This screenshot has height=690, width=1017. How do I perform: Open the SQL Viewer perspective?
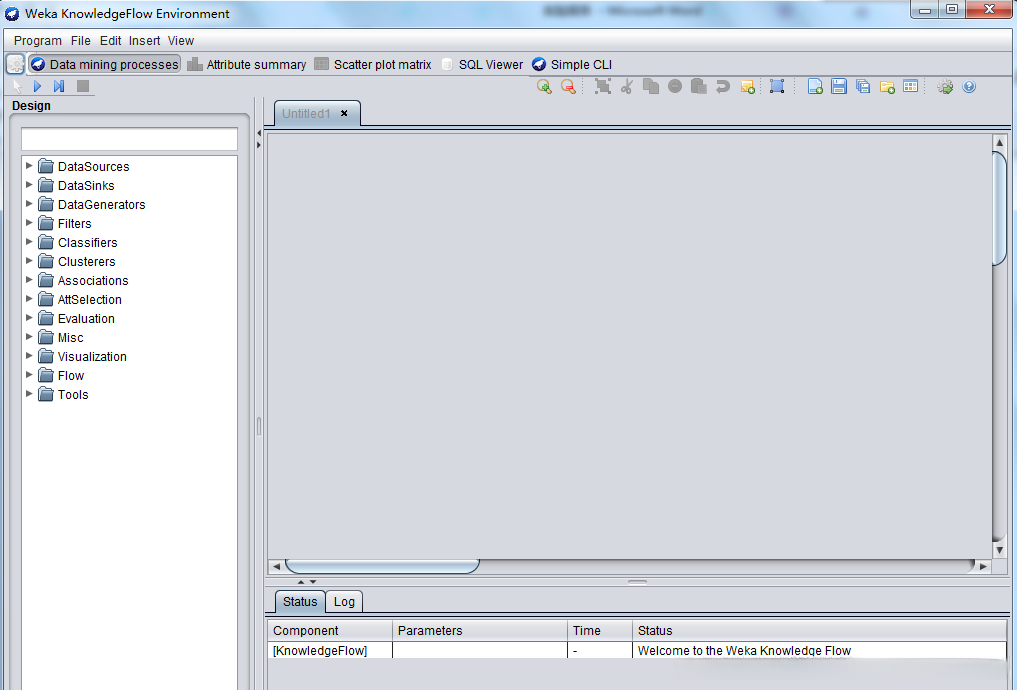(482, 64)
